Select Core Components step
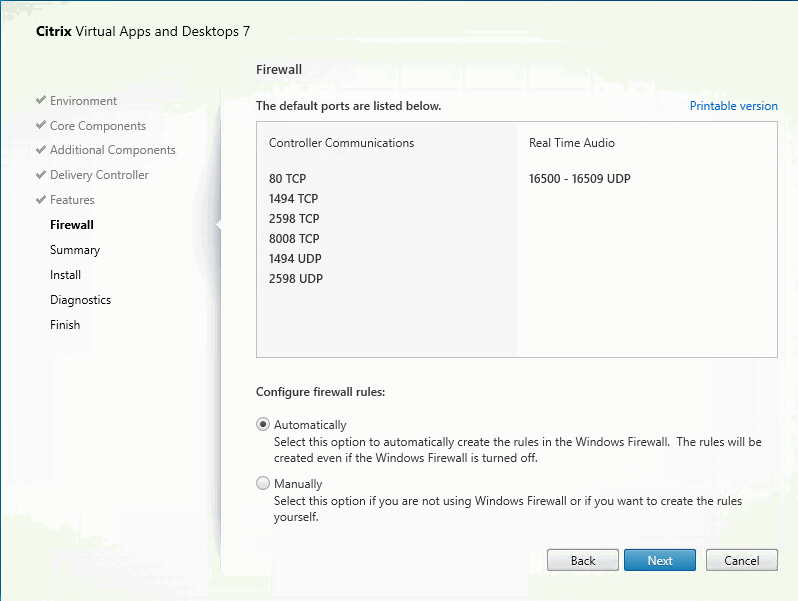 98,126
